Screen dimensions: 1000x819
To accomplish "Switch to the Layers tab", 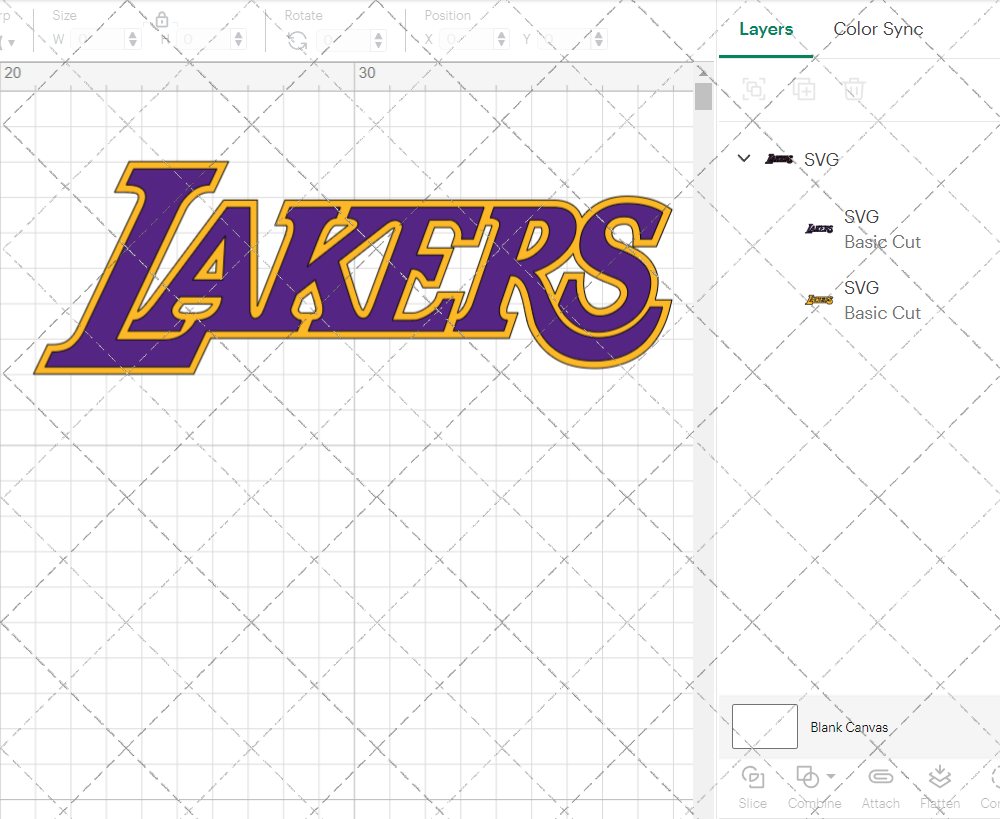I will tap(765, 29).
